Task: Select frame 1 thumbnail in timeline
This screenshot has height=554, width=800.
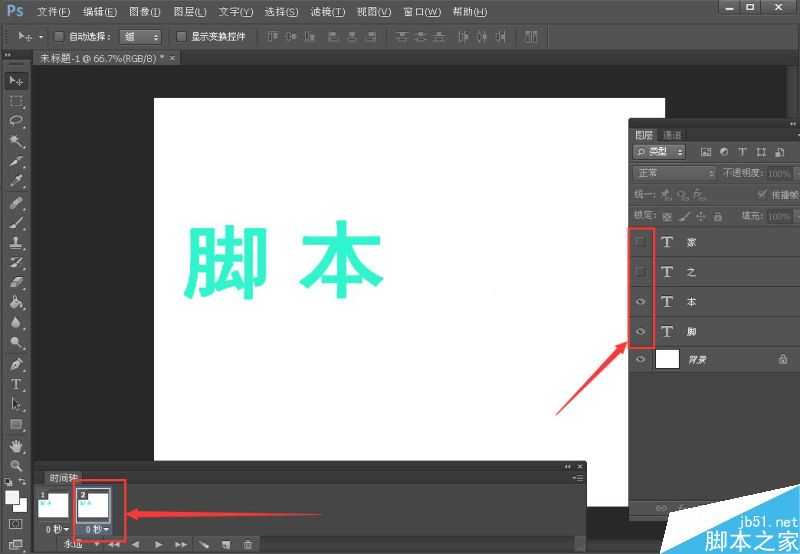Action: click(53, 506)
